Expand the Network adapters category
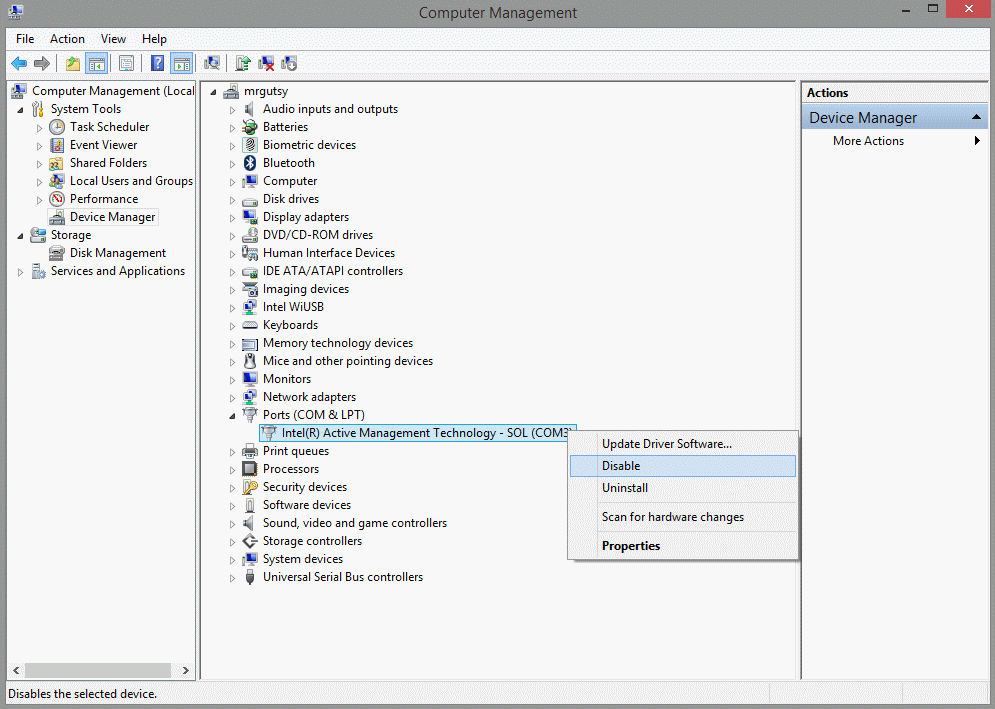This screenshot has height=709, width=995. (233, 397)
